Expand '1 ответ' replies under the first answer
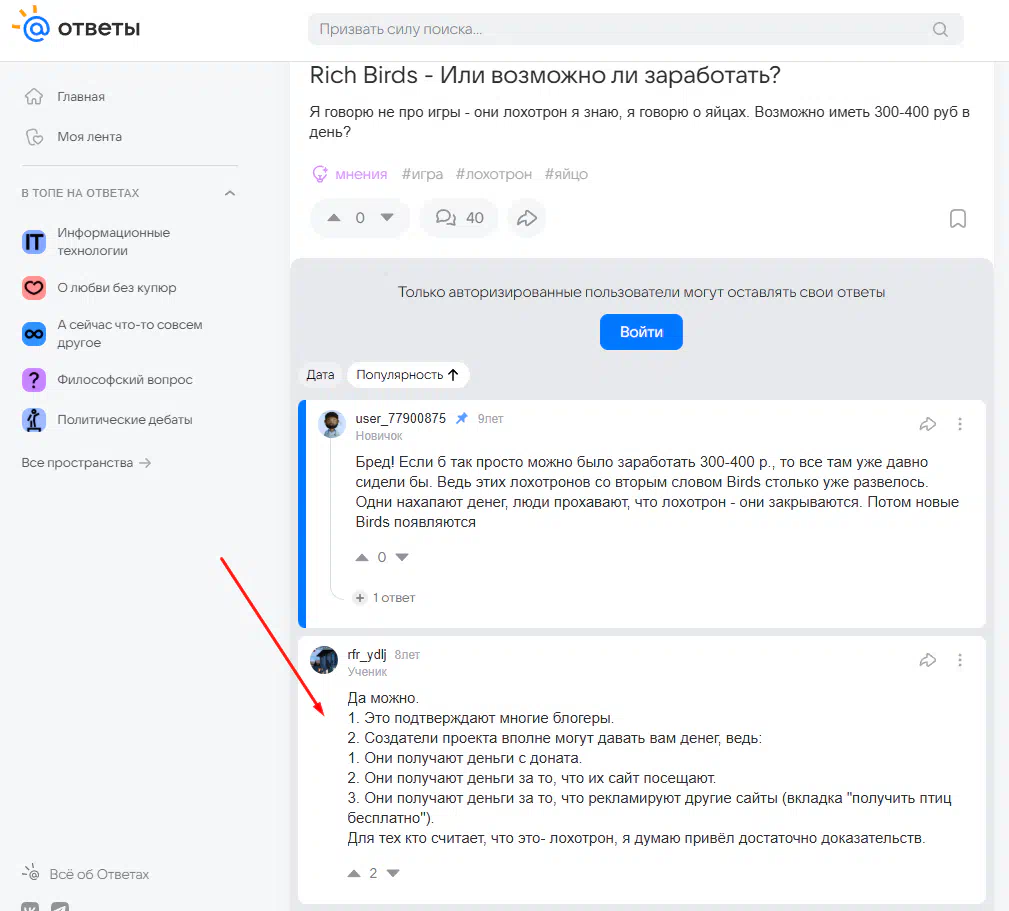The height and width of the screenshot is (911, 1009). coord(385,598)
